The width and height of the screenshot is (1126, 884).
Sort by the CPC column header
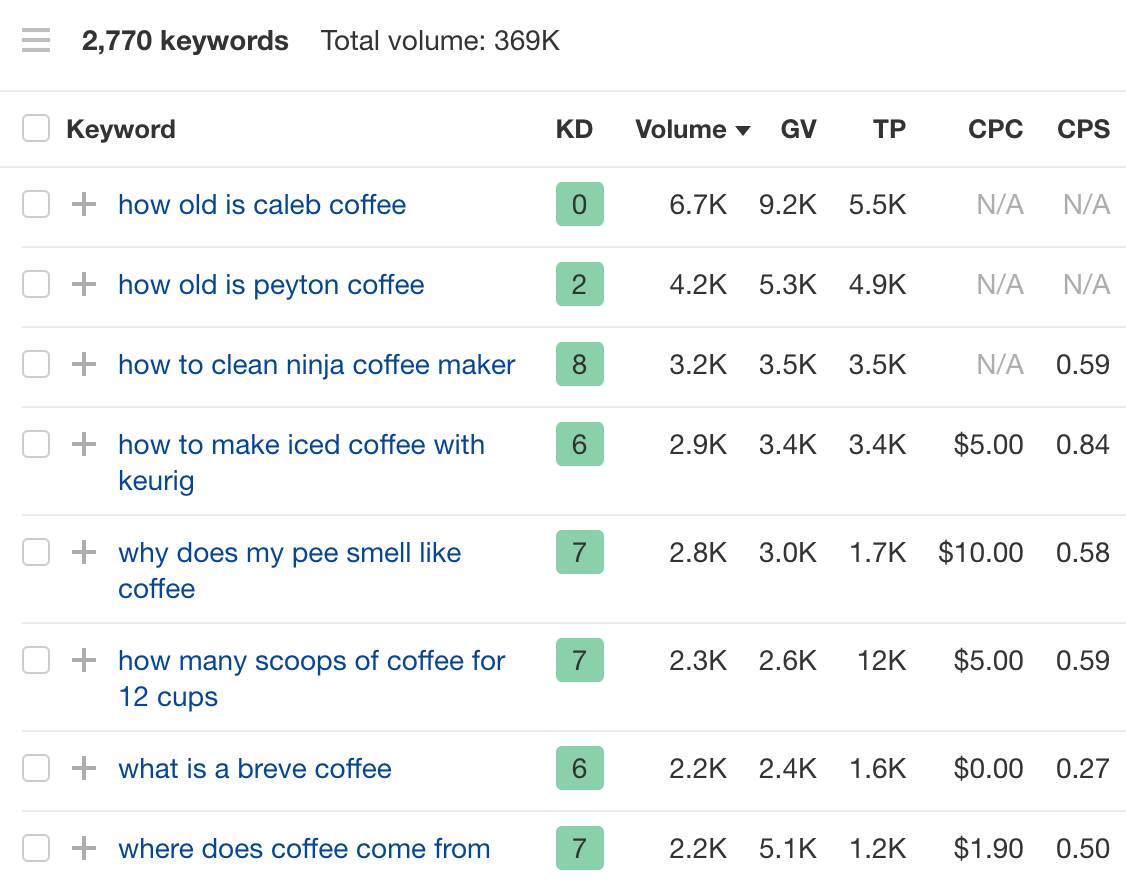[x=995, y=129]
